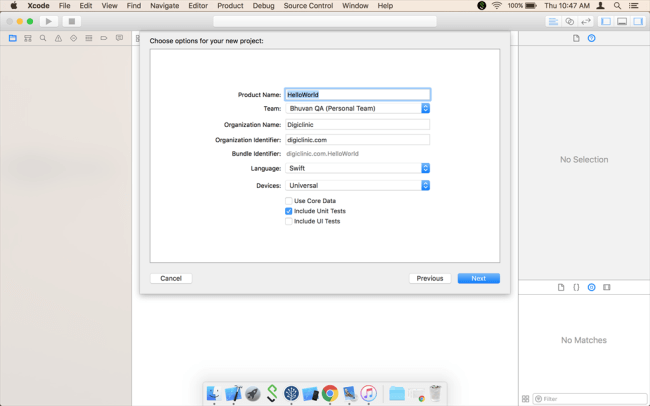Show the Object library circle icon
The image size is (650, 406).
592,287
